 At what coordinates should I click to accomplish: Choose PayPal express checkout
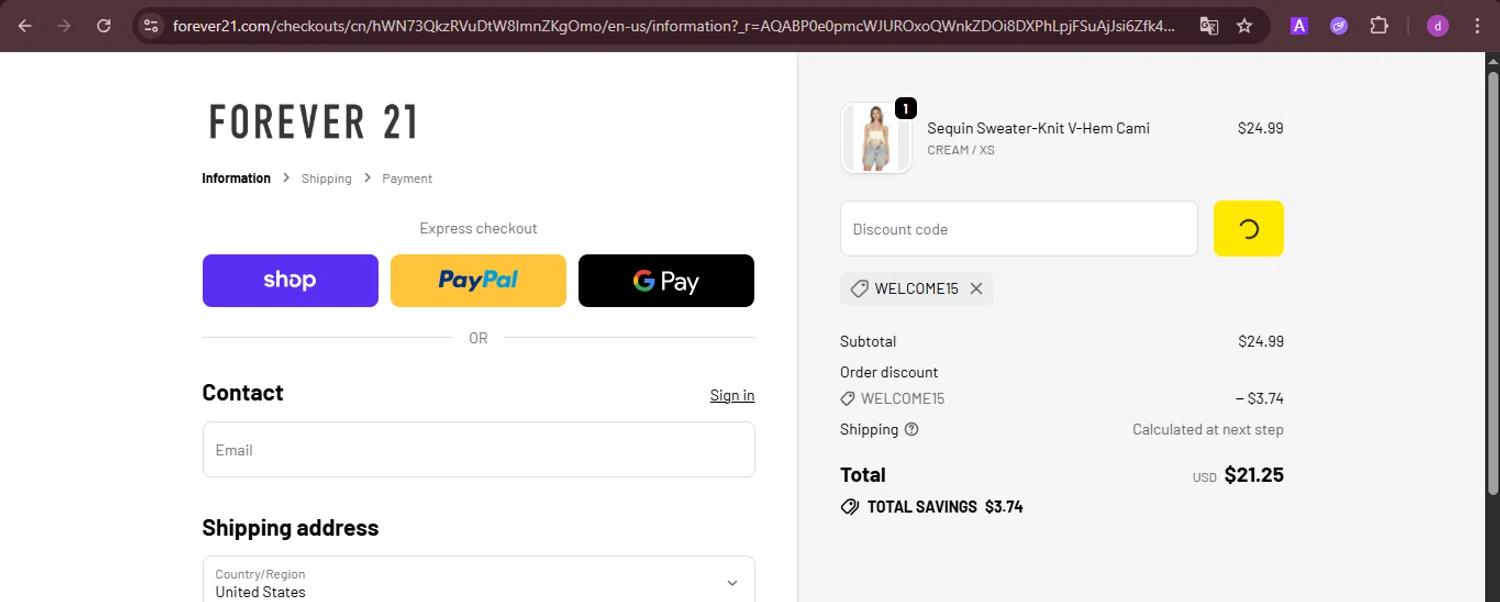[x=478, y=281]
